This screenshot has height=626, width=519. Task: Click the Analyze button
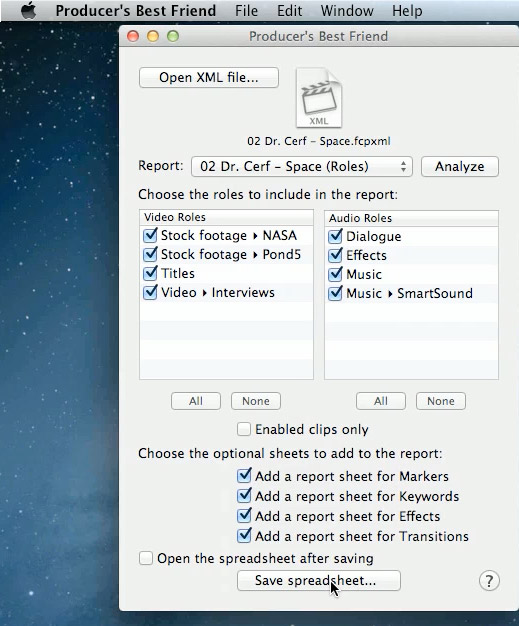click(x=460, y=166)
